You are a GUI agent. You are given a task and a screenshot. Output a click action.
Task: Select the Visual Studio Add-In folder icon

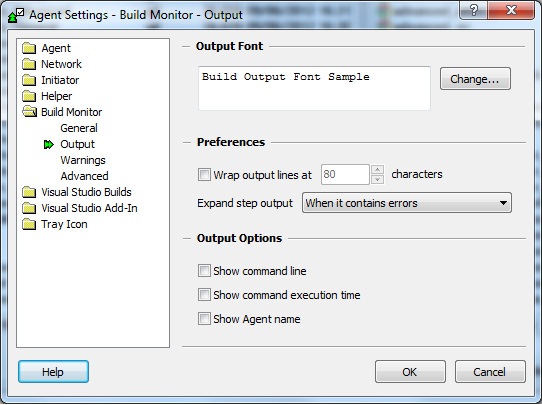[29, 208]
